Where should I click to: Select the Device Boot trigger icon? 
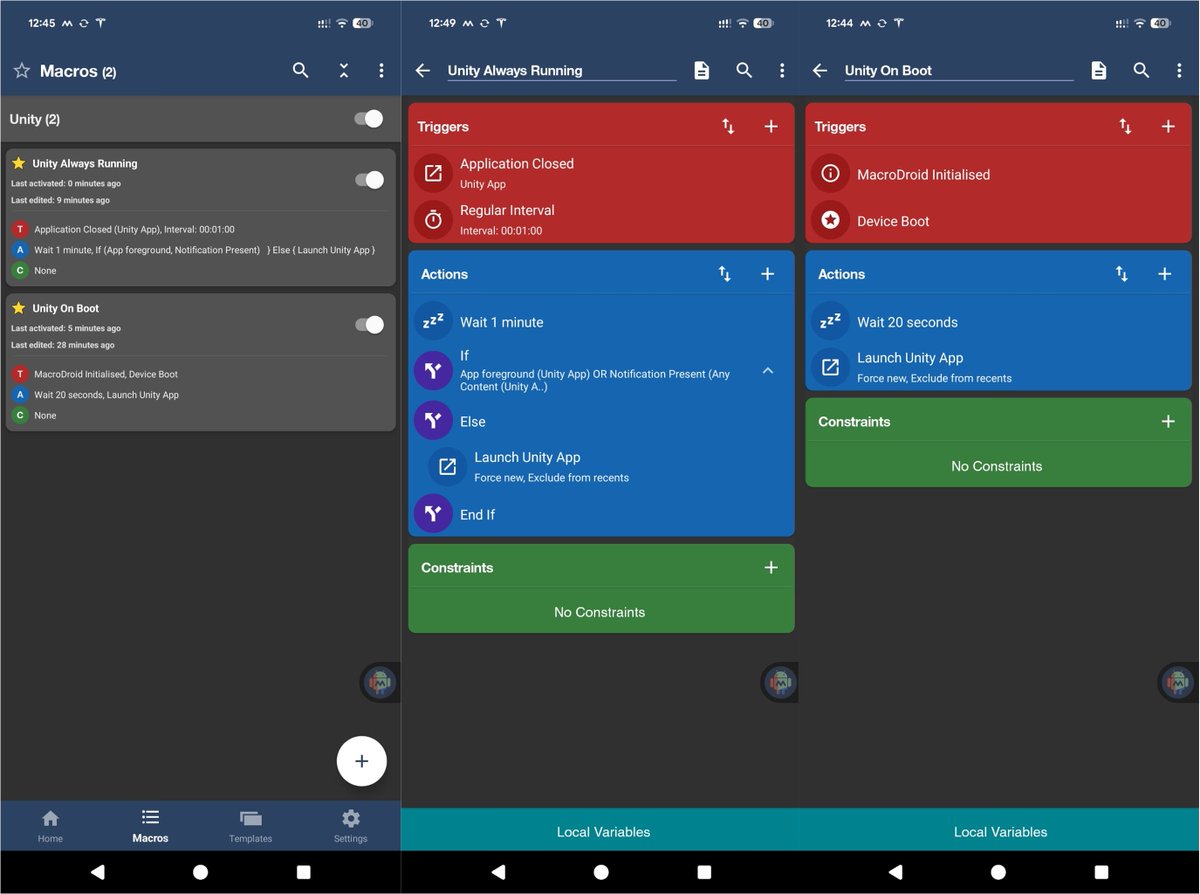coord(830,220)
